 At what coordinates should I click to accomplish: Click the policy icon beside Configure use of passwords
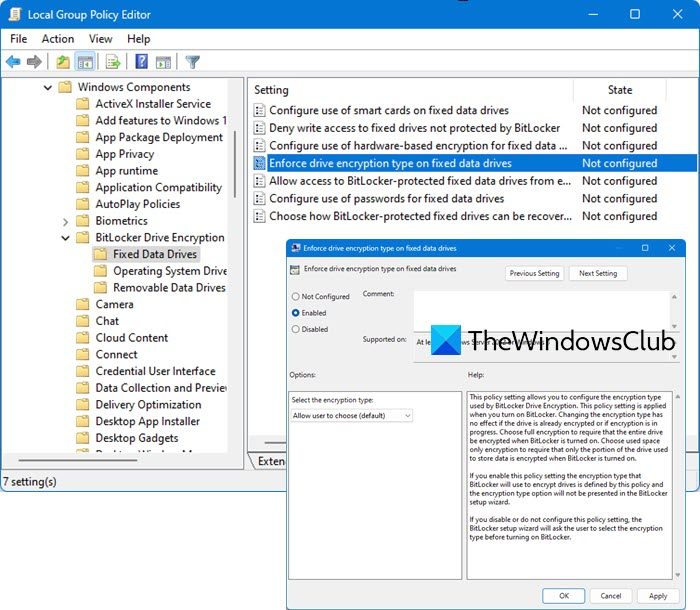[259, 199]
